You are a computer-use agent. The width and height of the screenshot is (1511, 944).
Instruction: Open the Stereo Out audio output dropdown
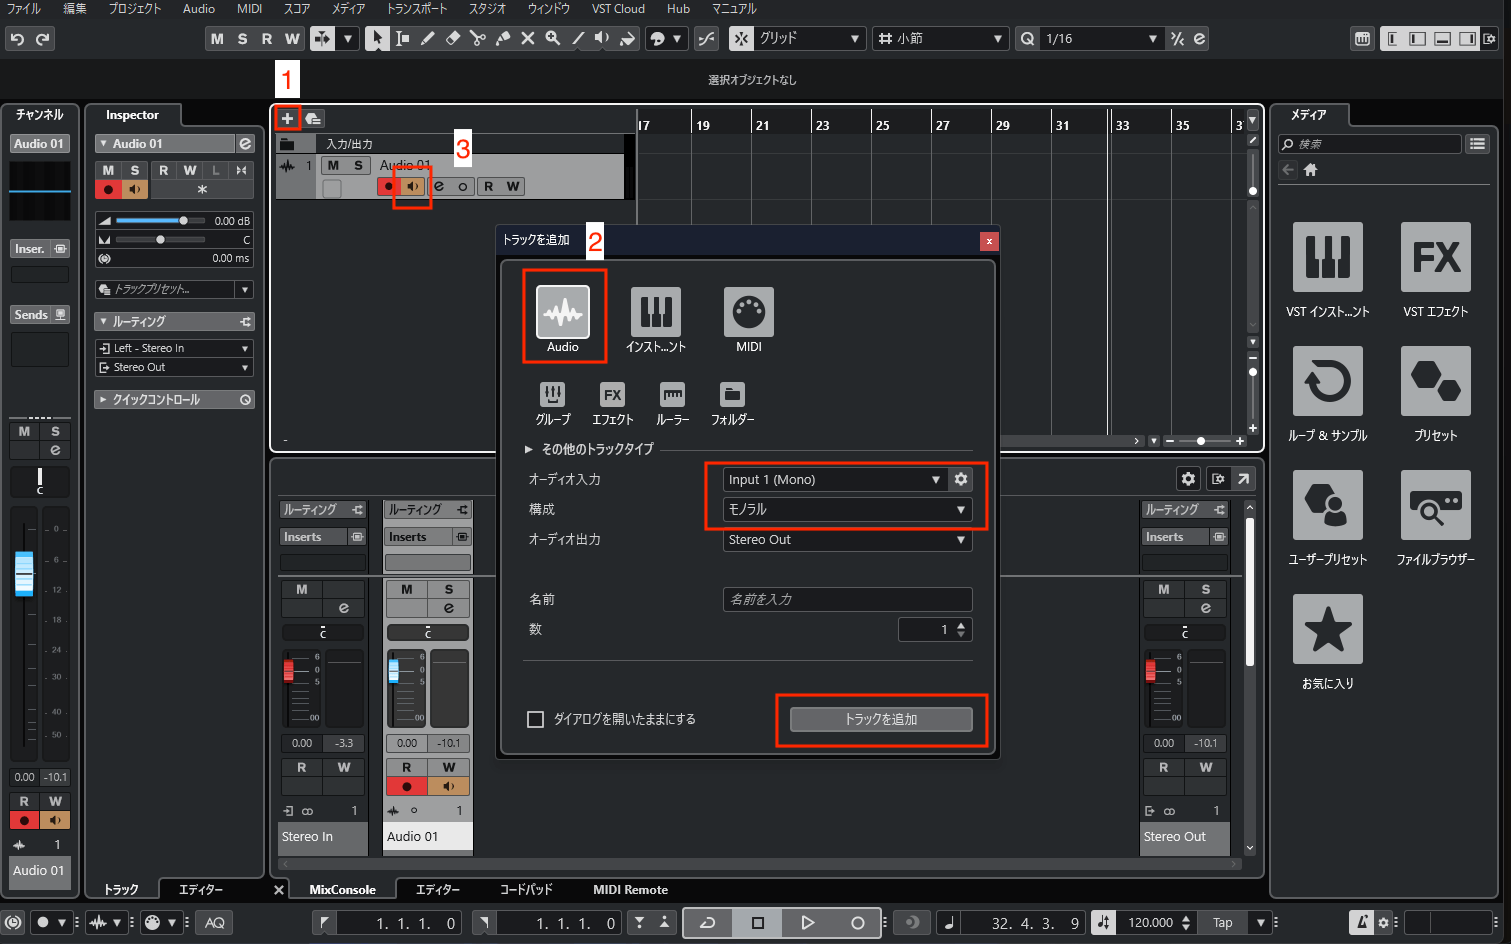click(846, 539)
